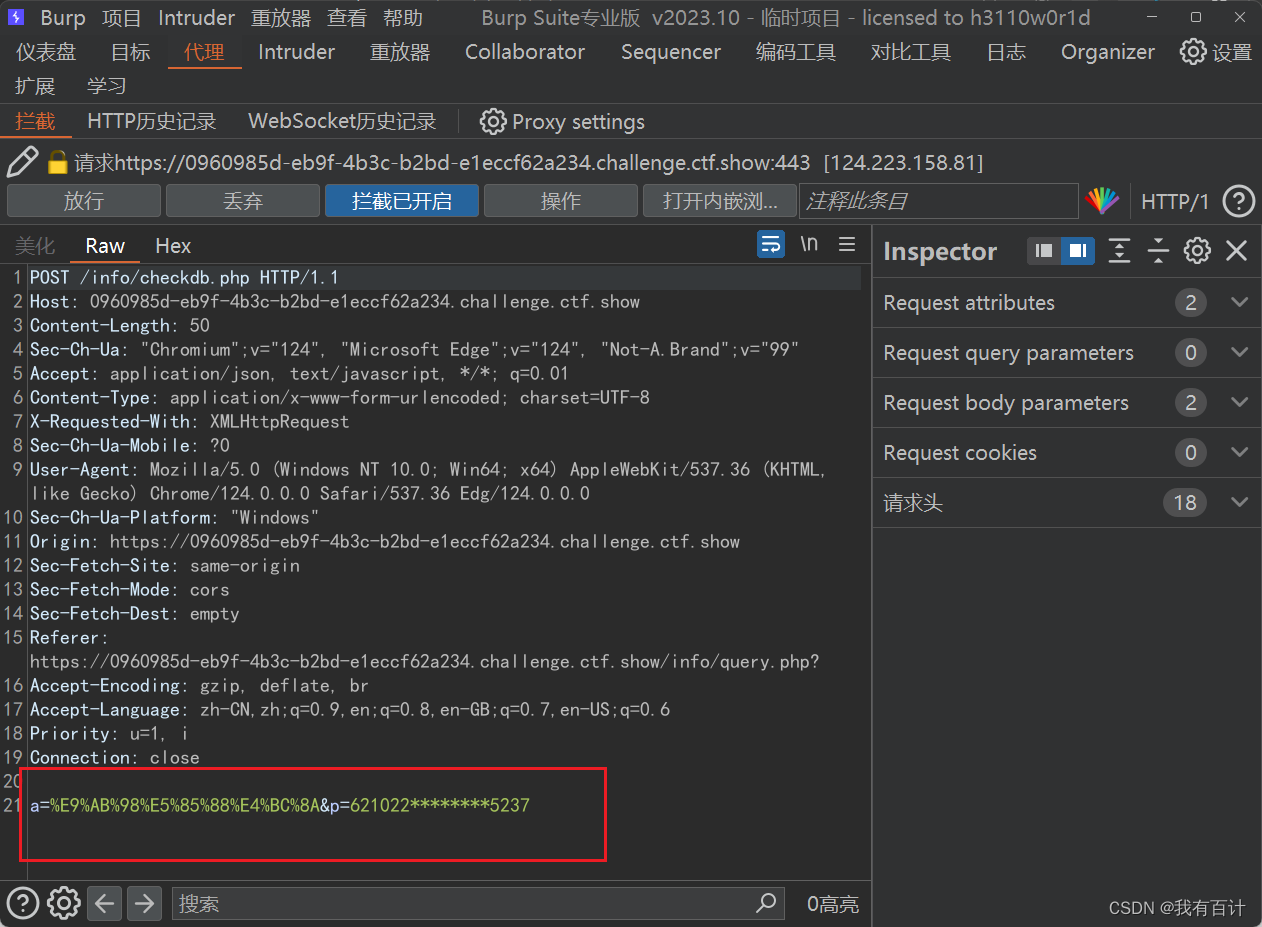Open the 查看 menu
Screen dimensions: 1262x927
(347, 18)
